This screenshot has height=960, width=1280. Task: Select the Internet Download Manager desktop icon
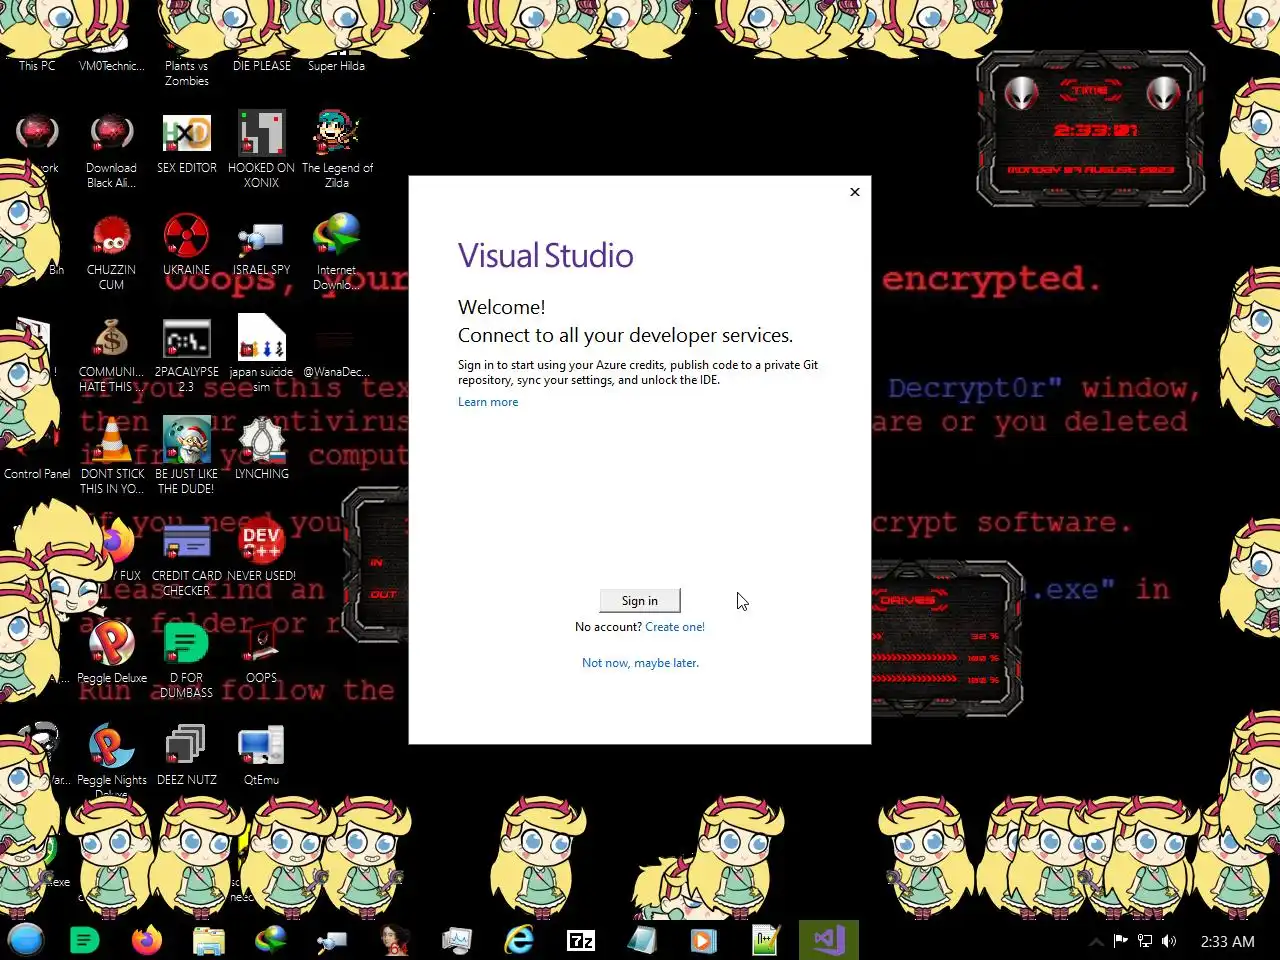[x=337, y=252]
